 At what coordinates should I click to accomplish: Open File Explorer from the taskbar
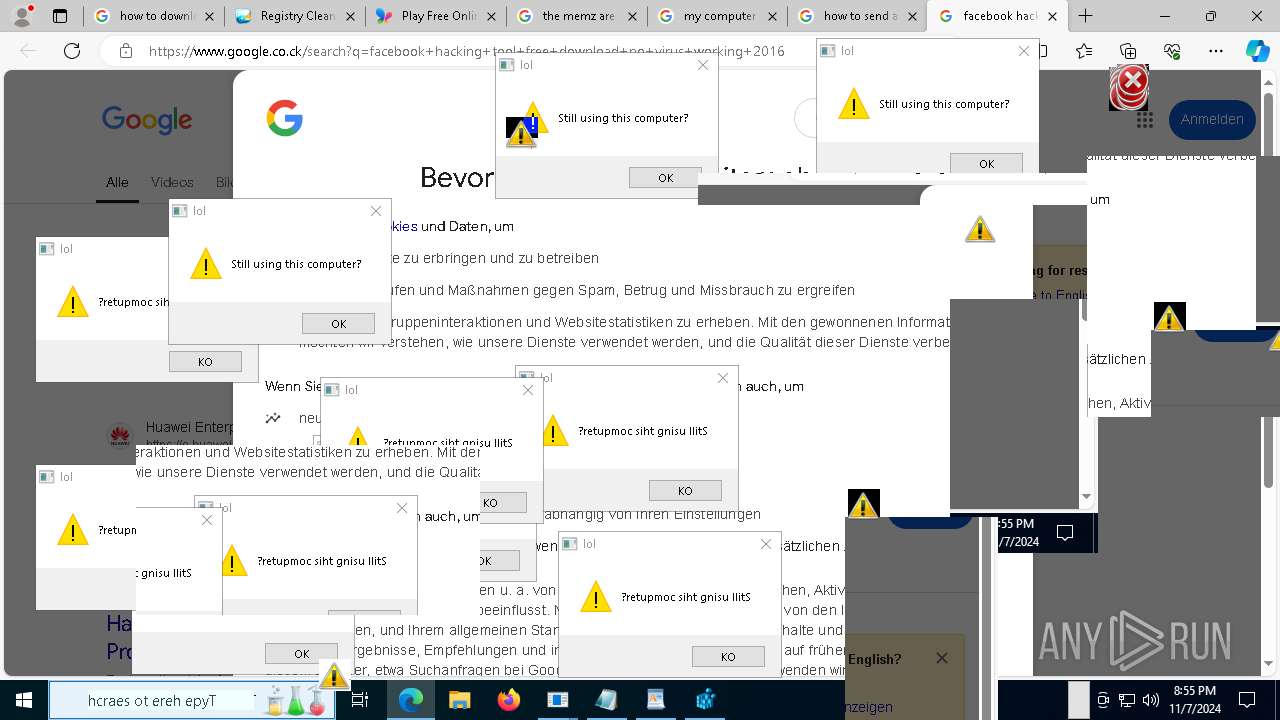(459, 700)
